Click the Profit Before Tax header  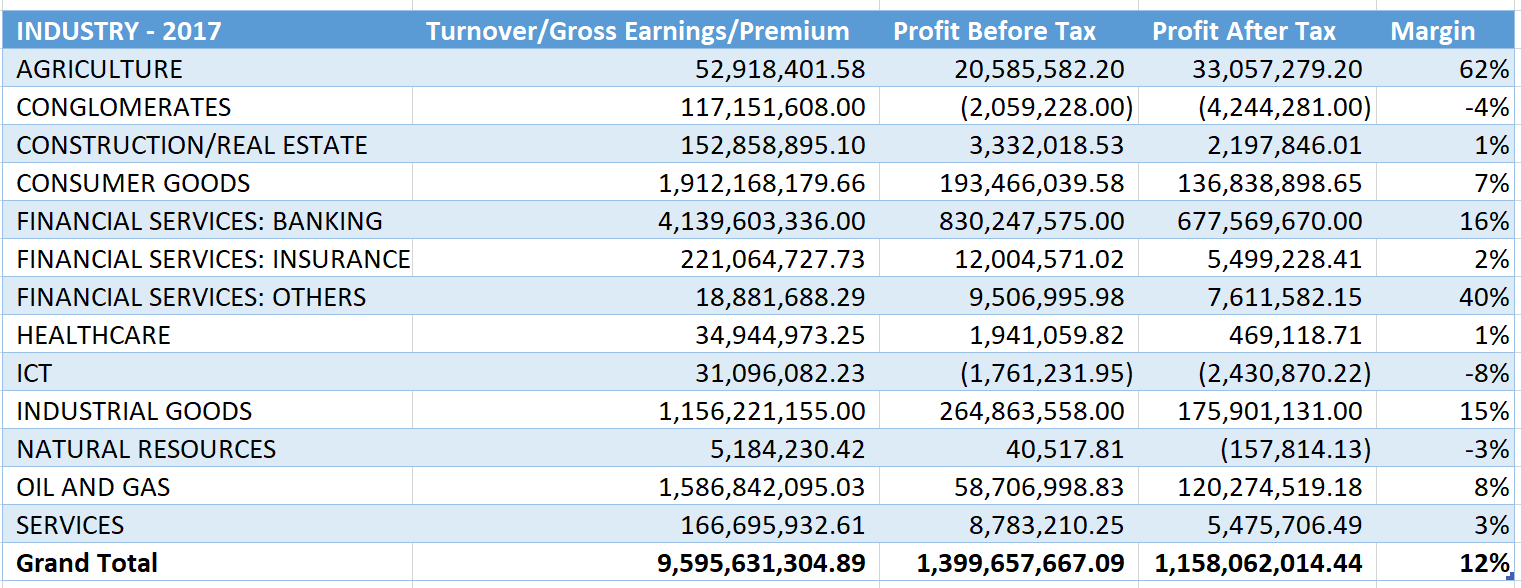[x=994, y=31]
